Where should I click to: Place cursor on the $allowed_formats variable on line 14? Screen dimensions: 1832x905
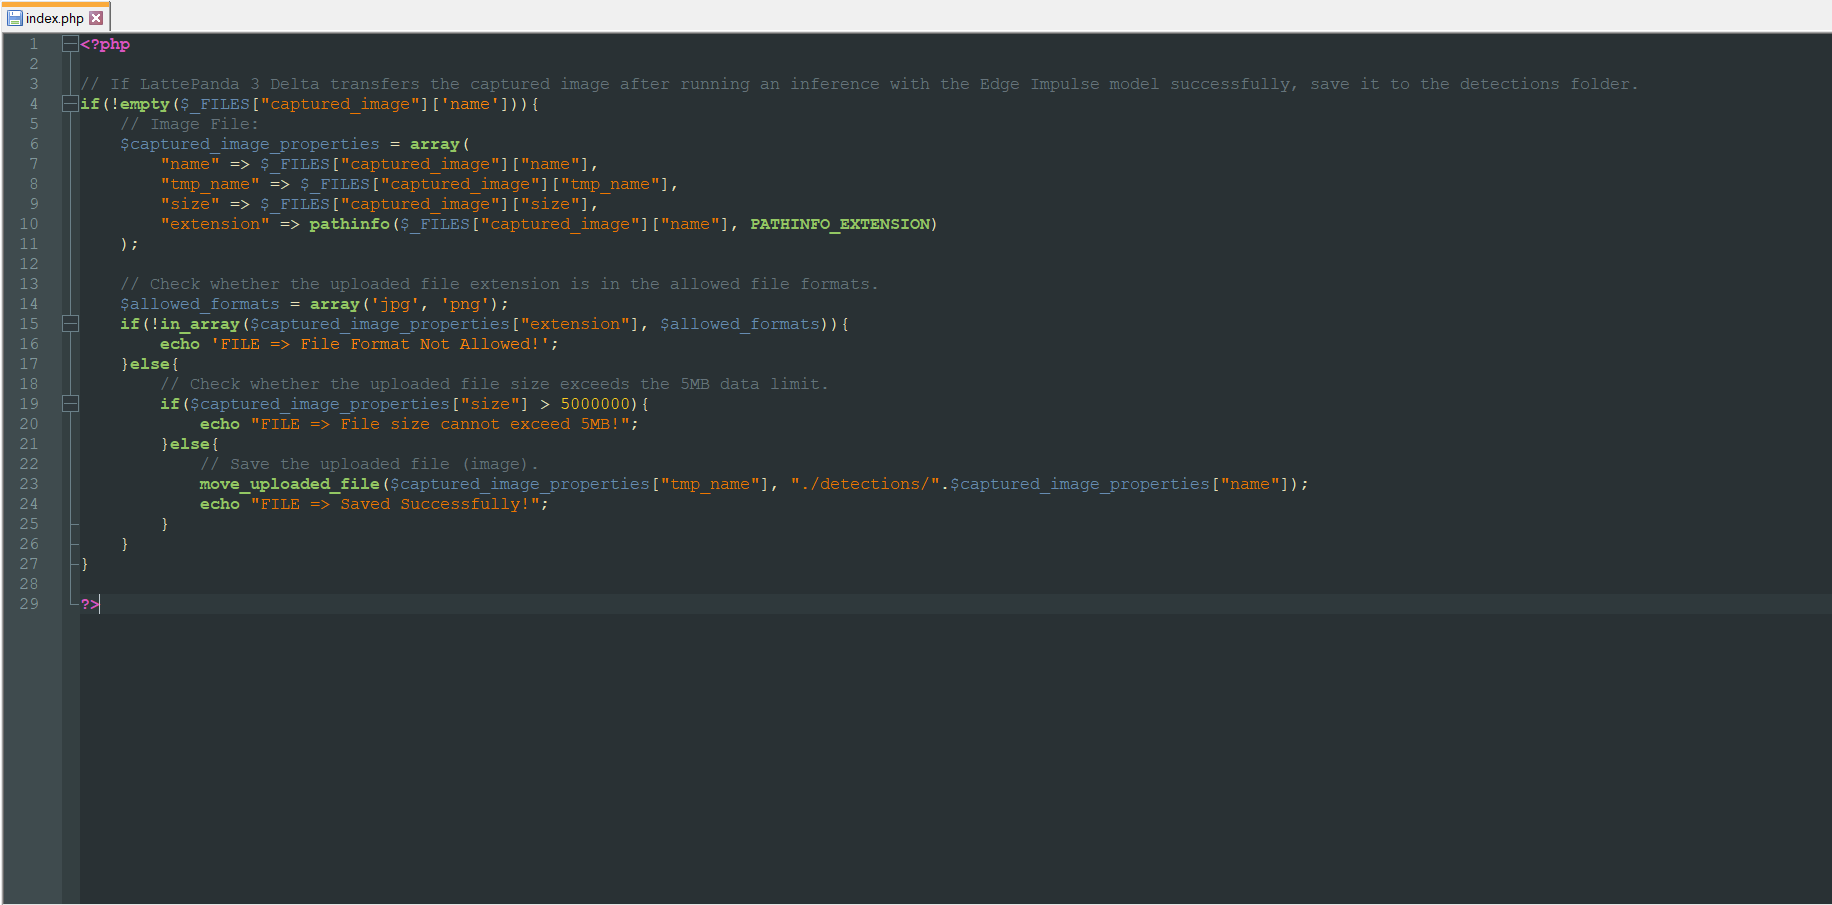tap(200, 304)
